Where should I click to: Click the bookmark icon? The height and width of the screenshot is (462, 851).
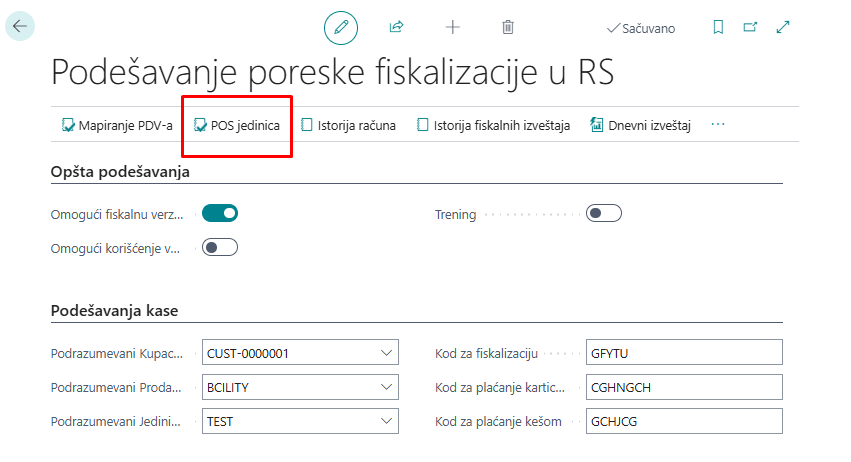(x=718, y=28)
